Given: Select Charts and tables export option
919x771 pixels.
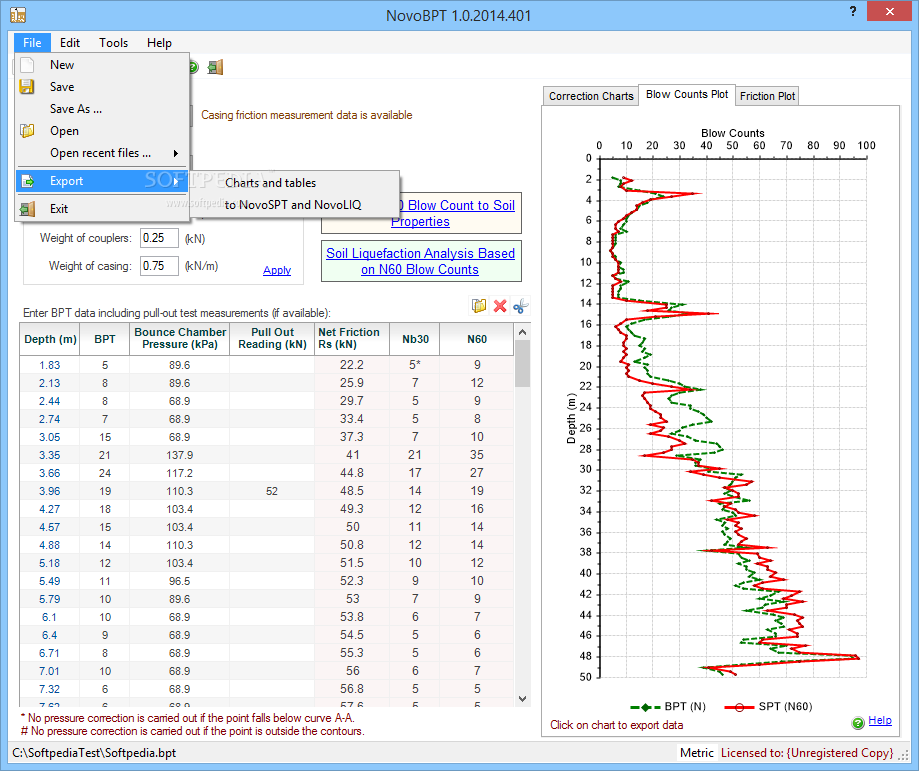Looking at the screenshot, I should click(270, 183).
